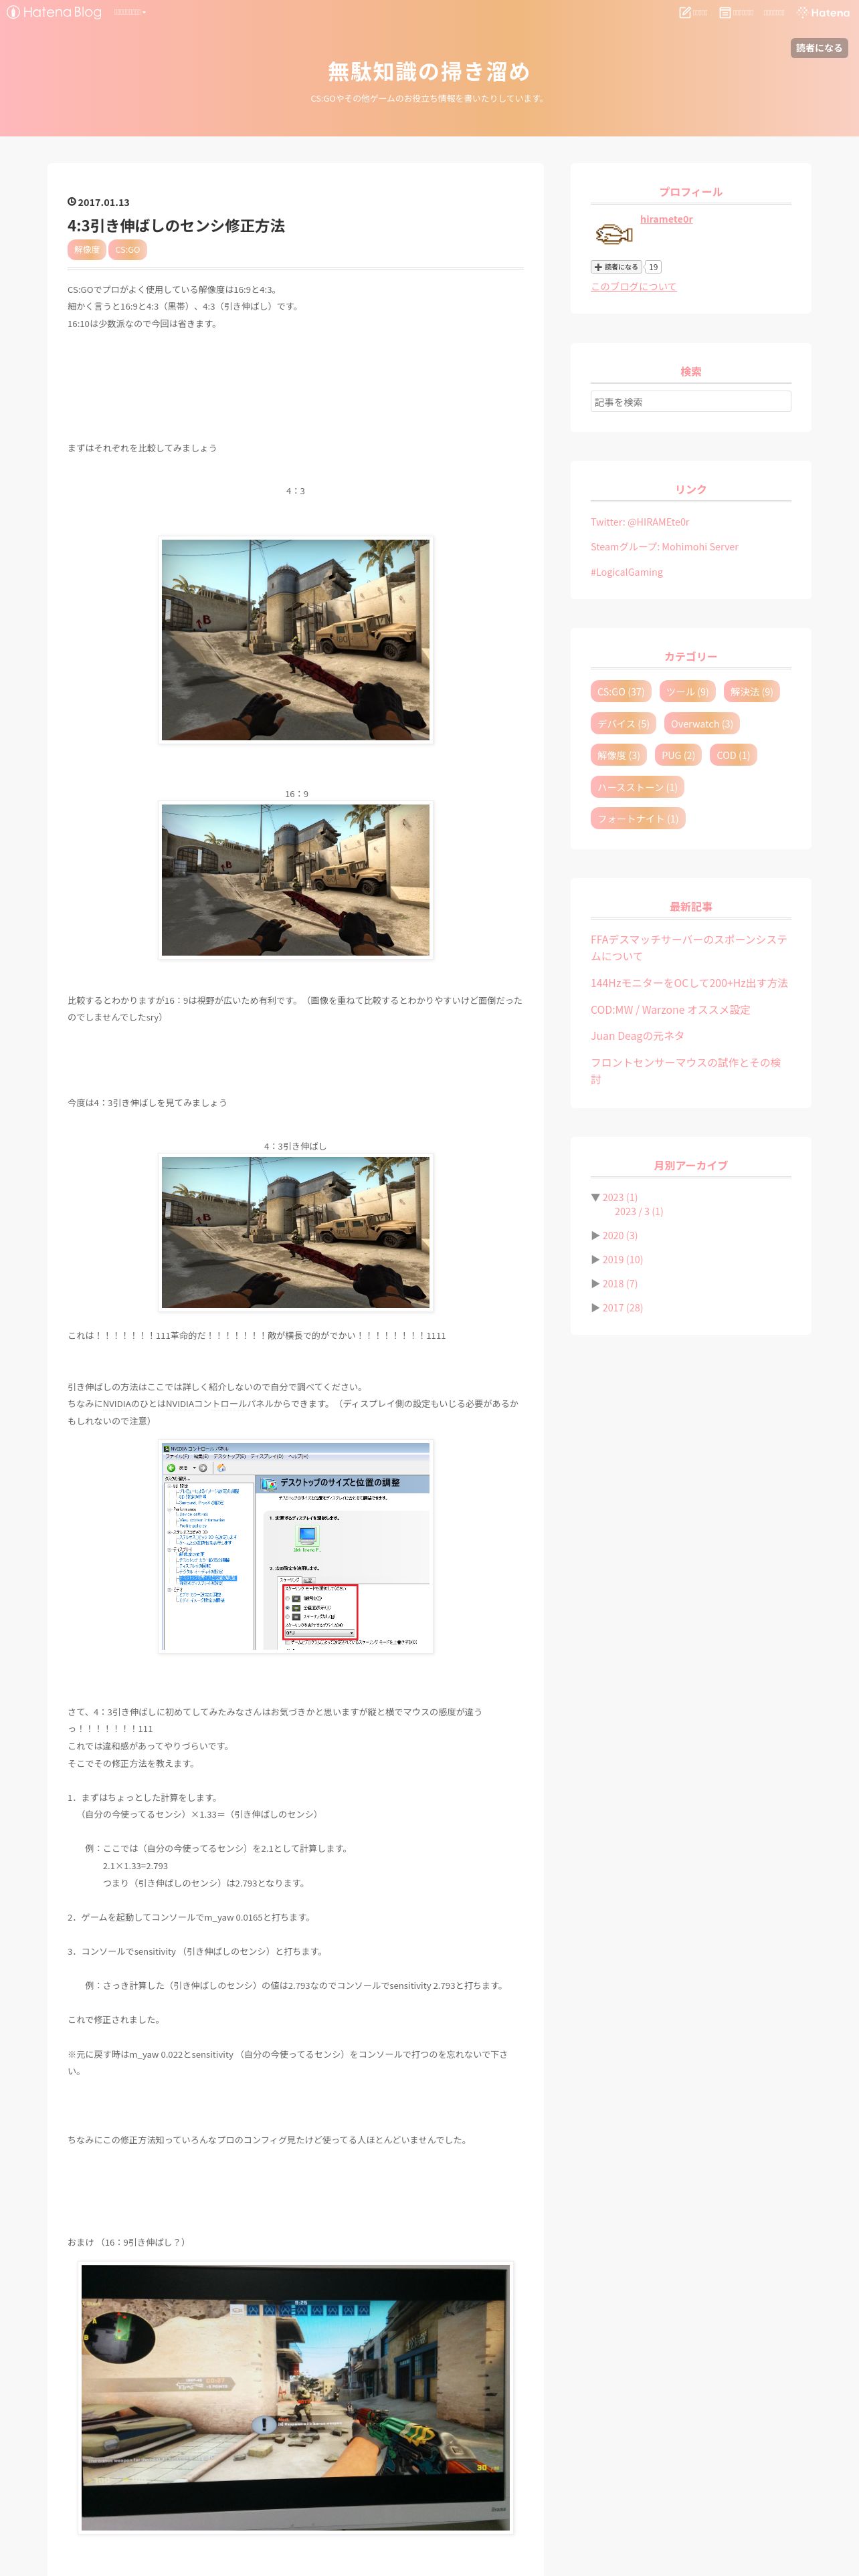The height and width of the screenshot is (2576, 859).
Task: Open the hiramete0r profile link
Action: click(666, 219)
